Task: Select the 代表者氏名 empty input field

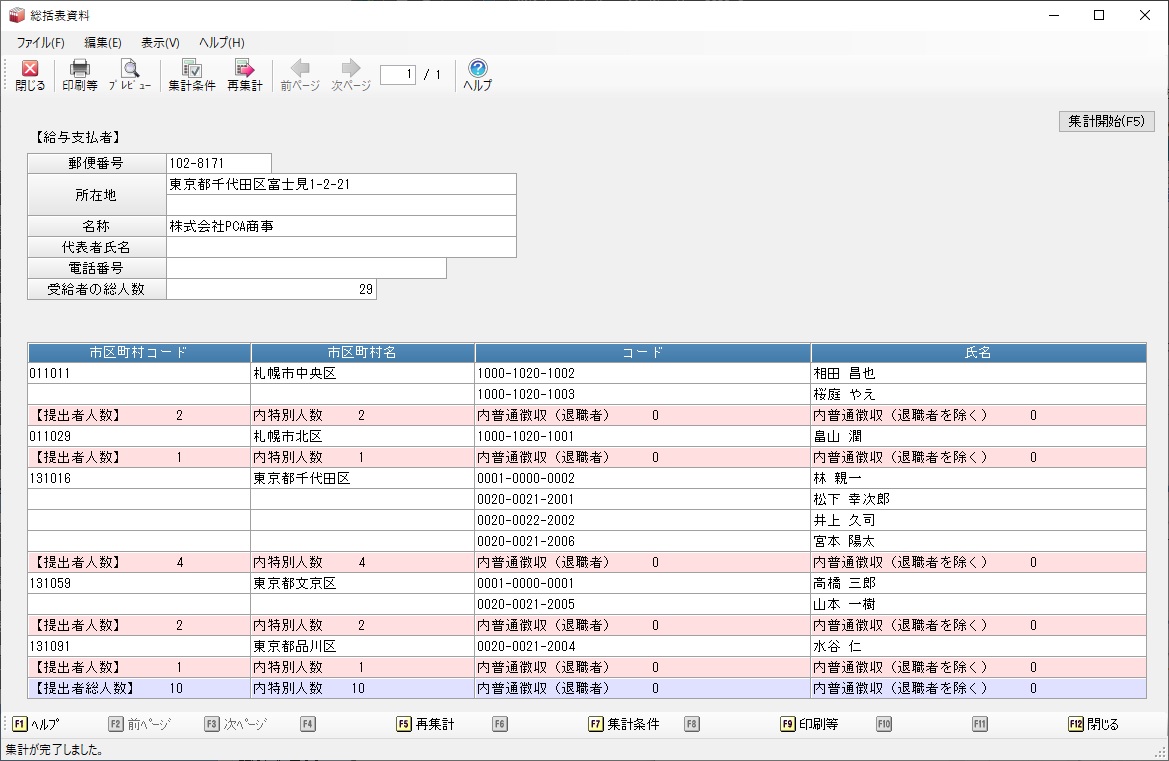Action: [341, 247]
